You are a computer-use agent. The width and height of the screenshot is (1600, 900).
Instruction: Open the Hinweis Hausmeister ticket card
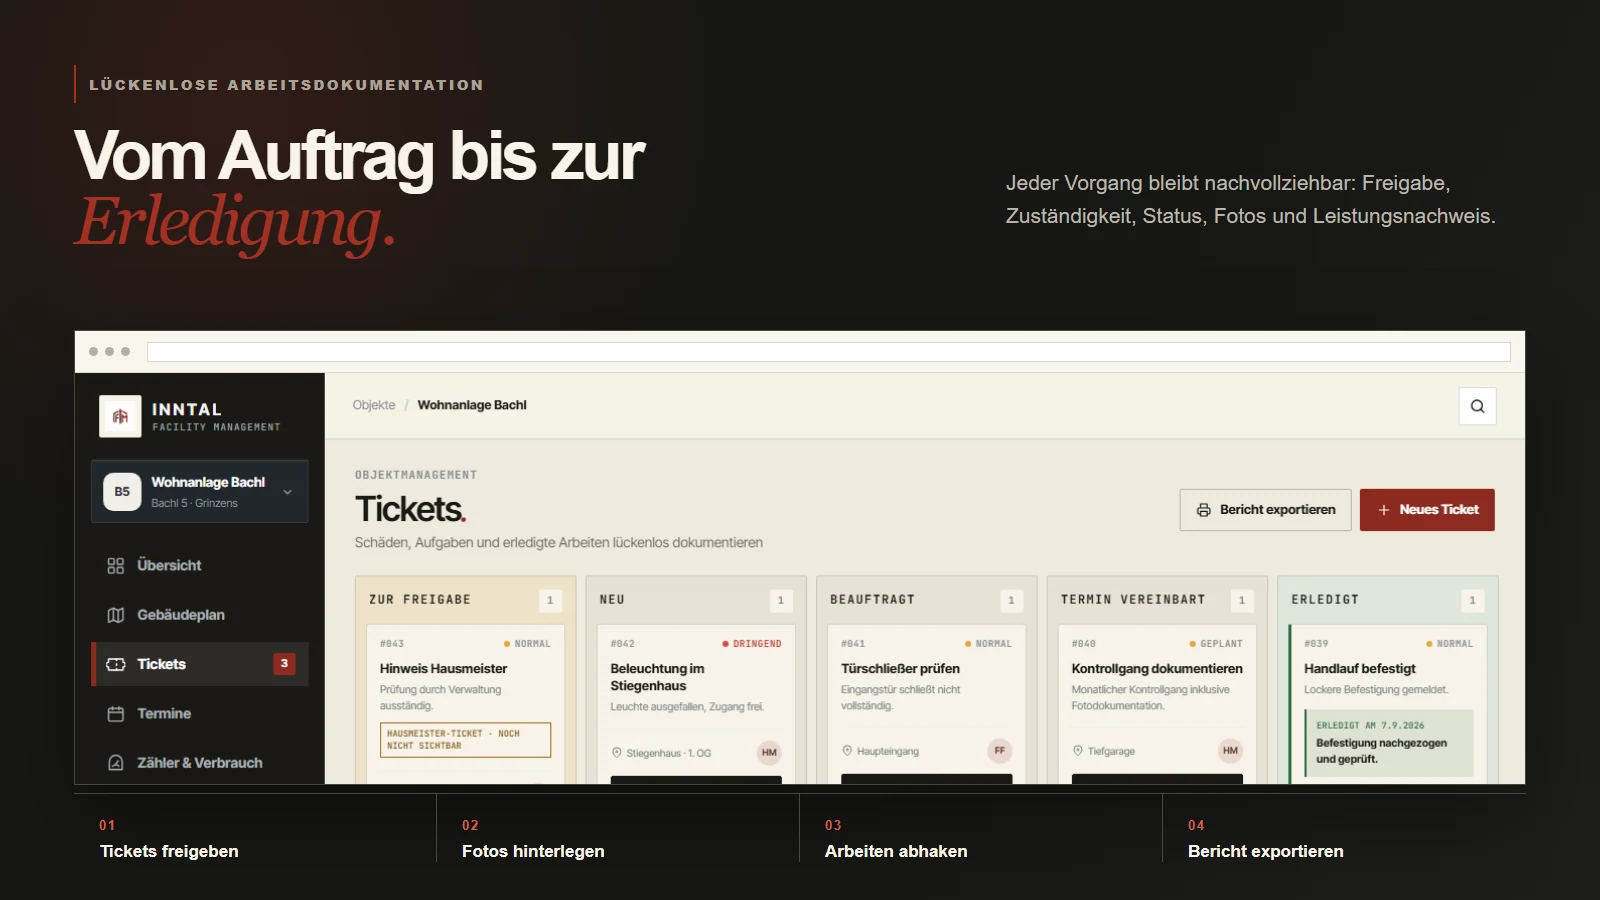(466, 704)
